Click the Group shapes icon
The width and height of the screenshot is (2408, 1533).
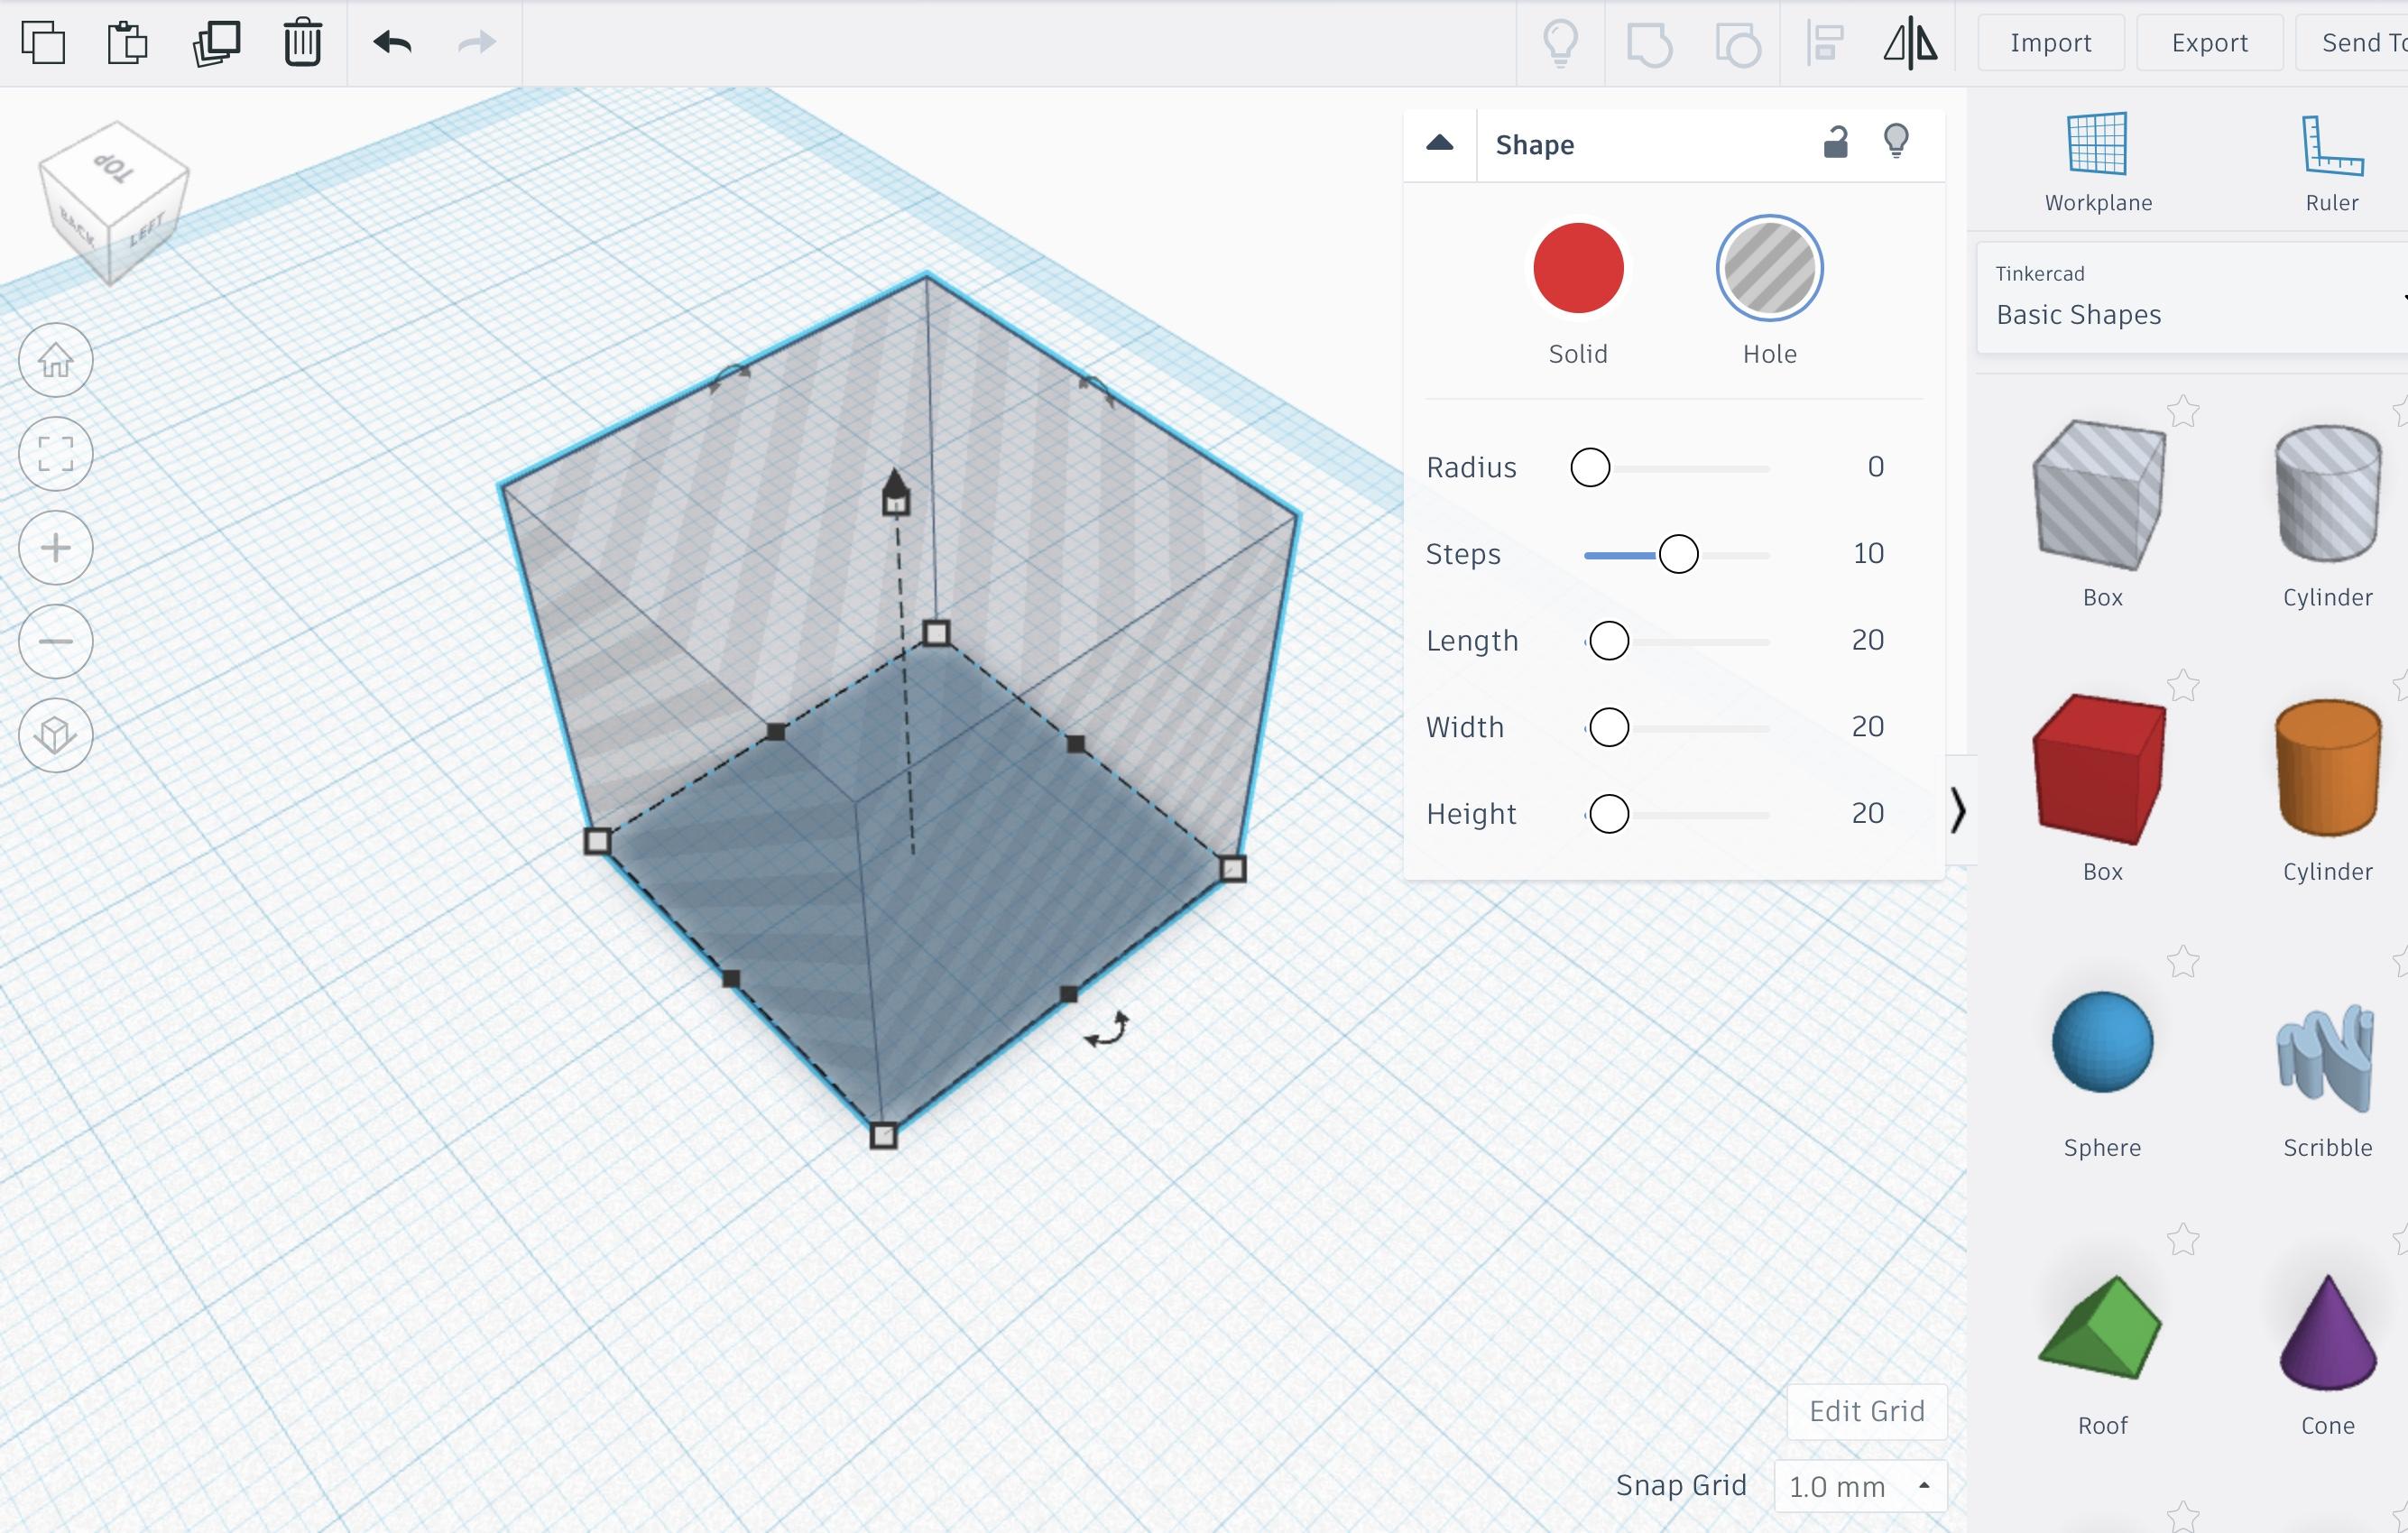point(1649,45)
